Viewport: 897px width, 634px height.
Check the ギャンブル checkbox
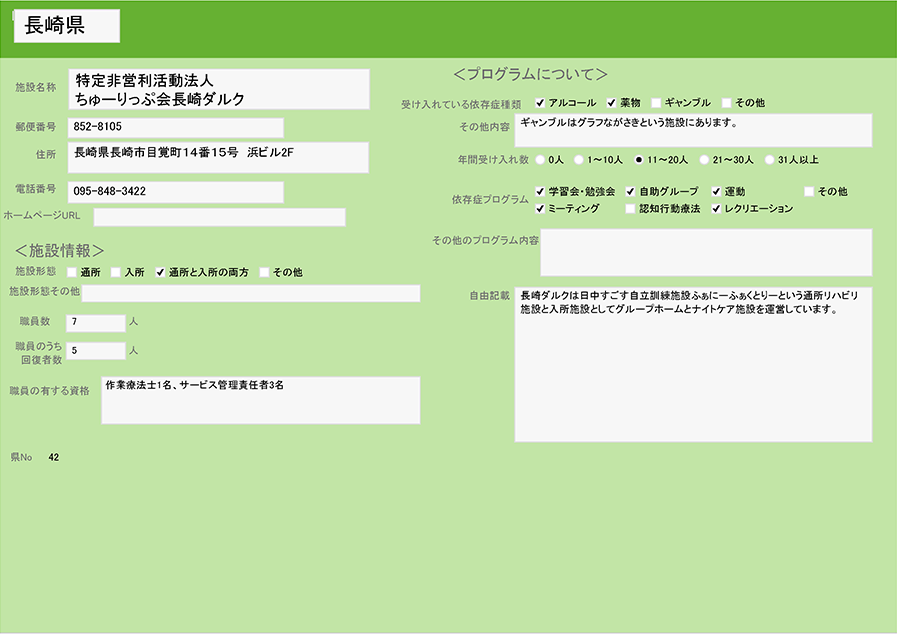(x=656, y=103)
